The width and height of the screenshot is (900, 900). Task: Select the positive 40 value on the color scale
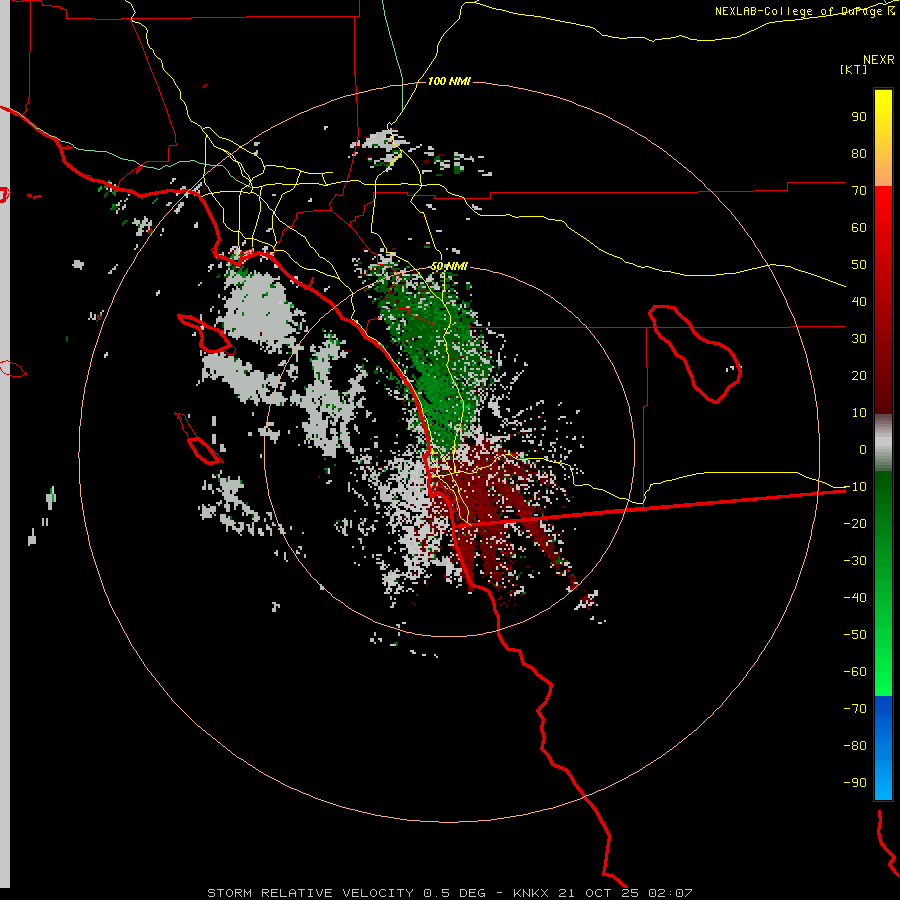(859, 301)
